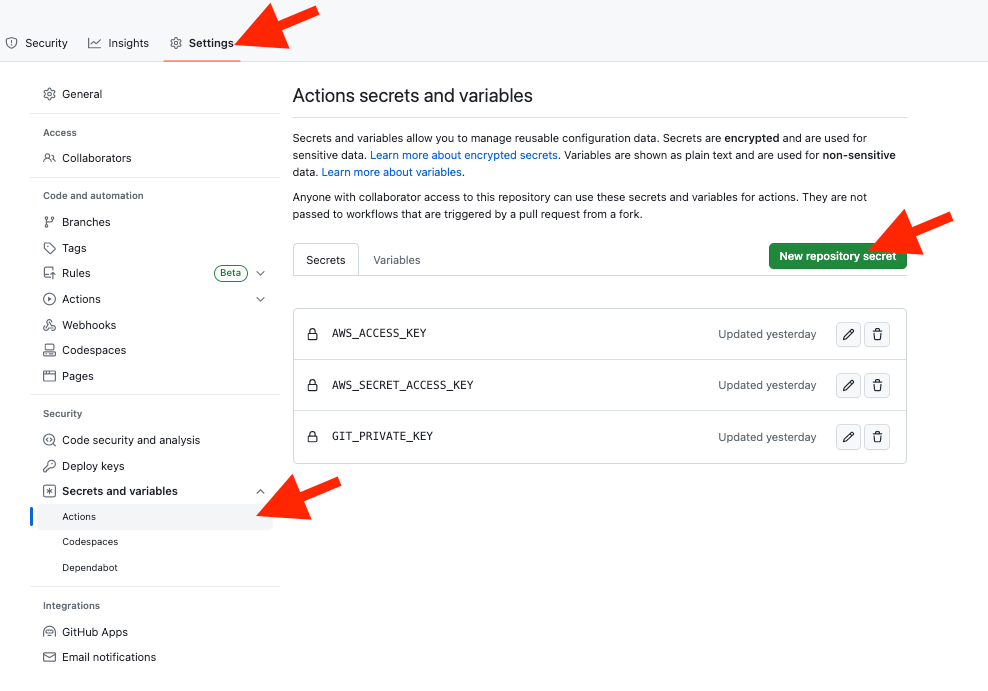Screen dimensions: 988x691
Task: Delete the GIT_PRIVATE_KEY secret via trash icon
Action: click(x=877, y=437)
